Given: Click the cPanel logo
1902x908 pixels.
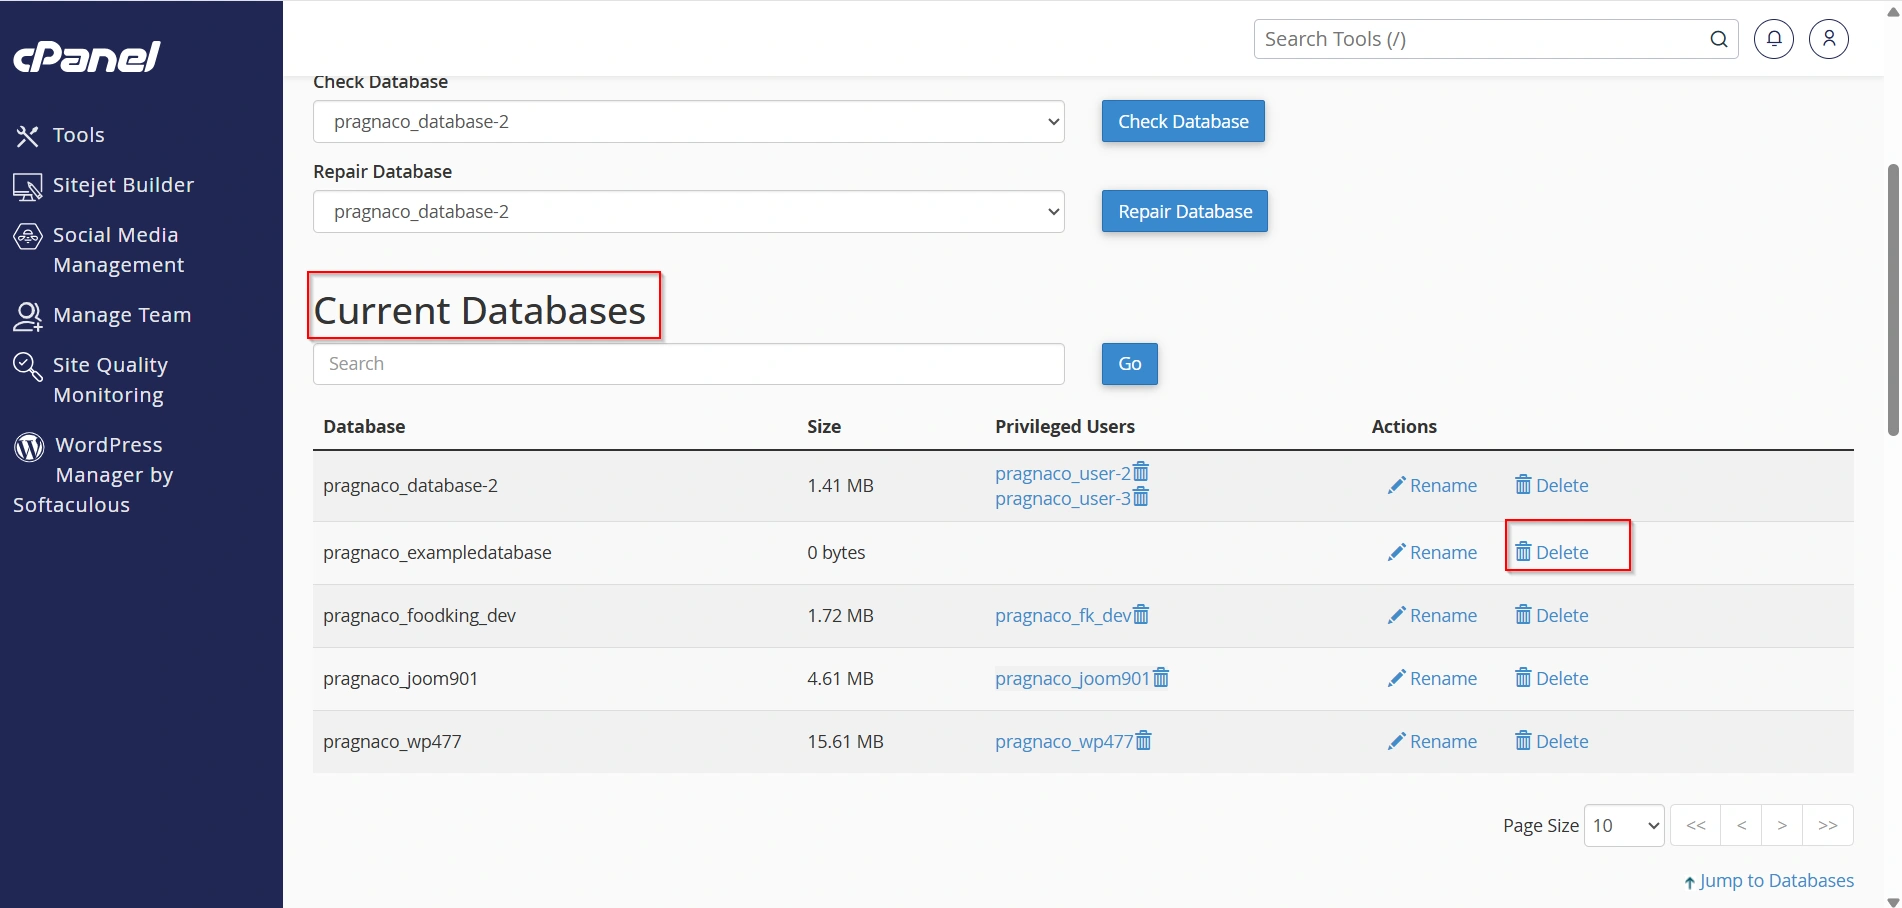Looking at the screenshot, I should coord(86,57).
